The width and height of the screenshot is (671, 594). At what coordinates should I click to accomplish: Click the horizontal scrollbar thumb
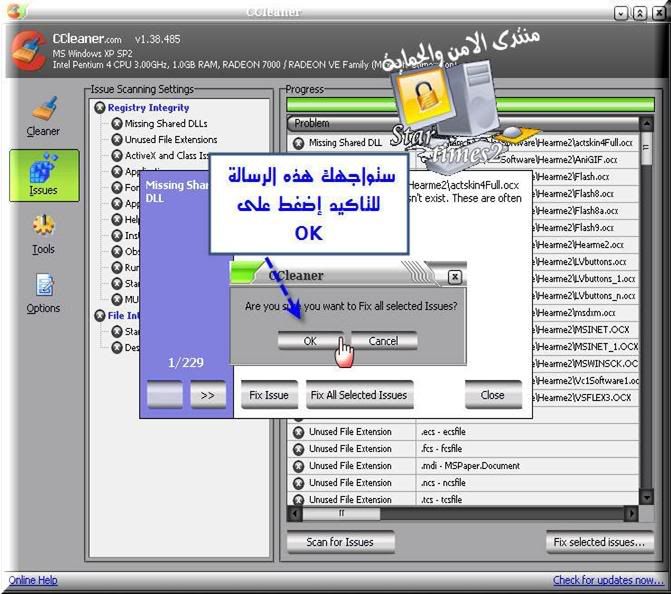(341, 513)
